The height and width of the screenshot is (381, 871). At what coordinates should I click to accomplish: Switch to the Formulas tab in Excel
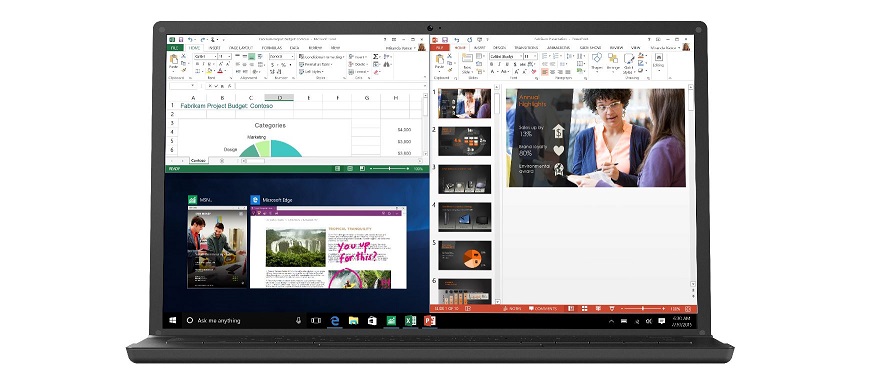272,48
